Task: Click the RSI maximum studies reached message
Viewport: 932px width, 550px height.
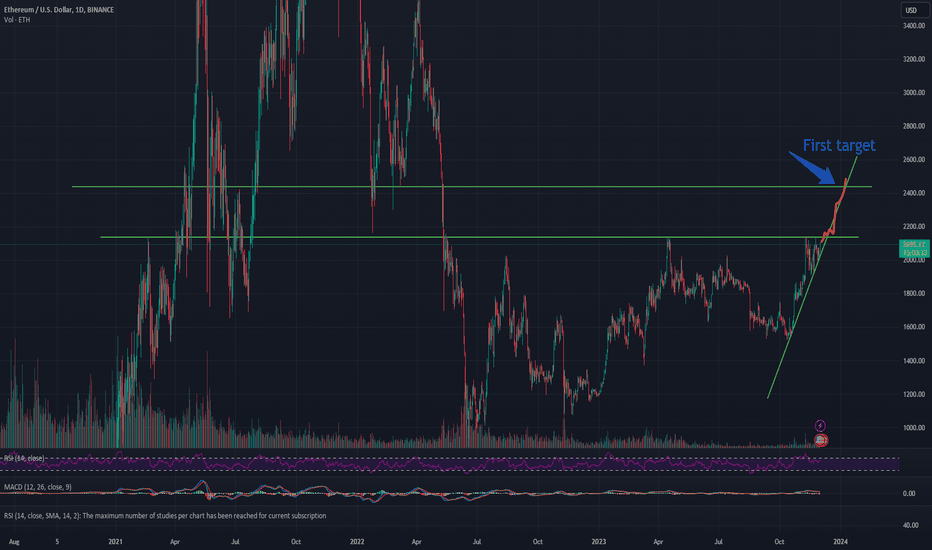Action: pyautogui.click(x=165, y=516)
